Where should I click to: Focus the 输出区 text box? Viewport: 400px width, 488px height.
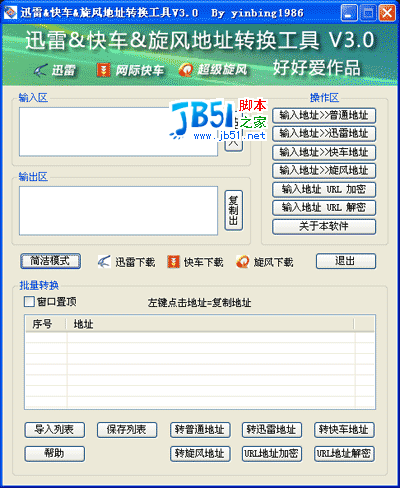[x=118, y=211]
